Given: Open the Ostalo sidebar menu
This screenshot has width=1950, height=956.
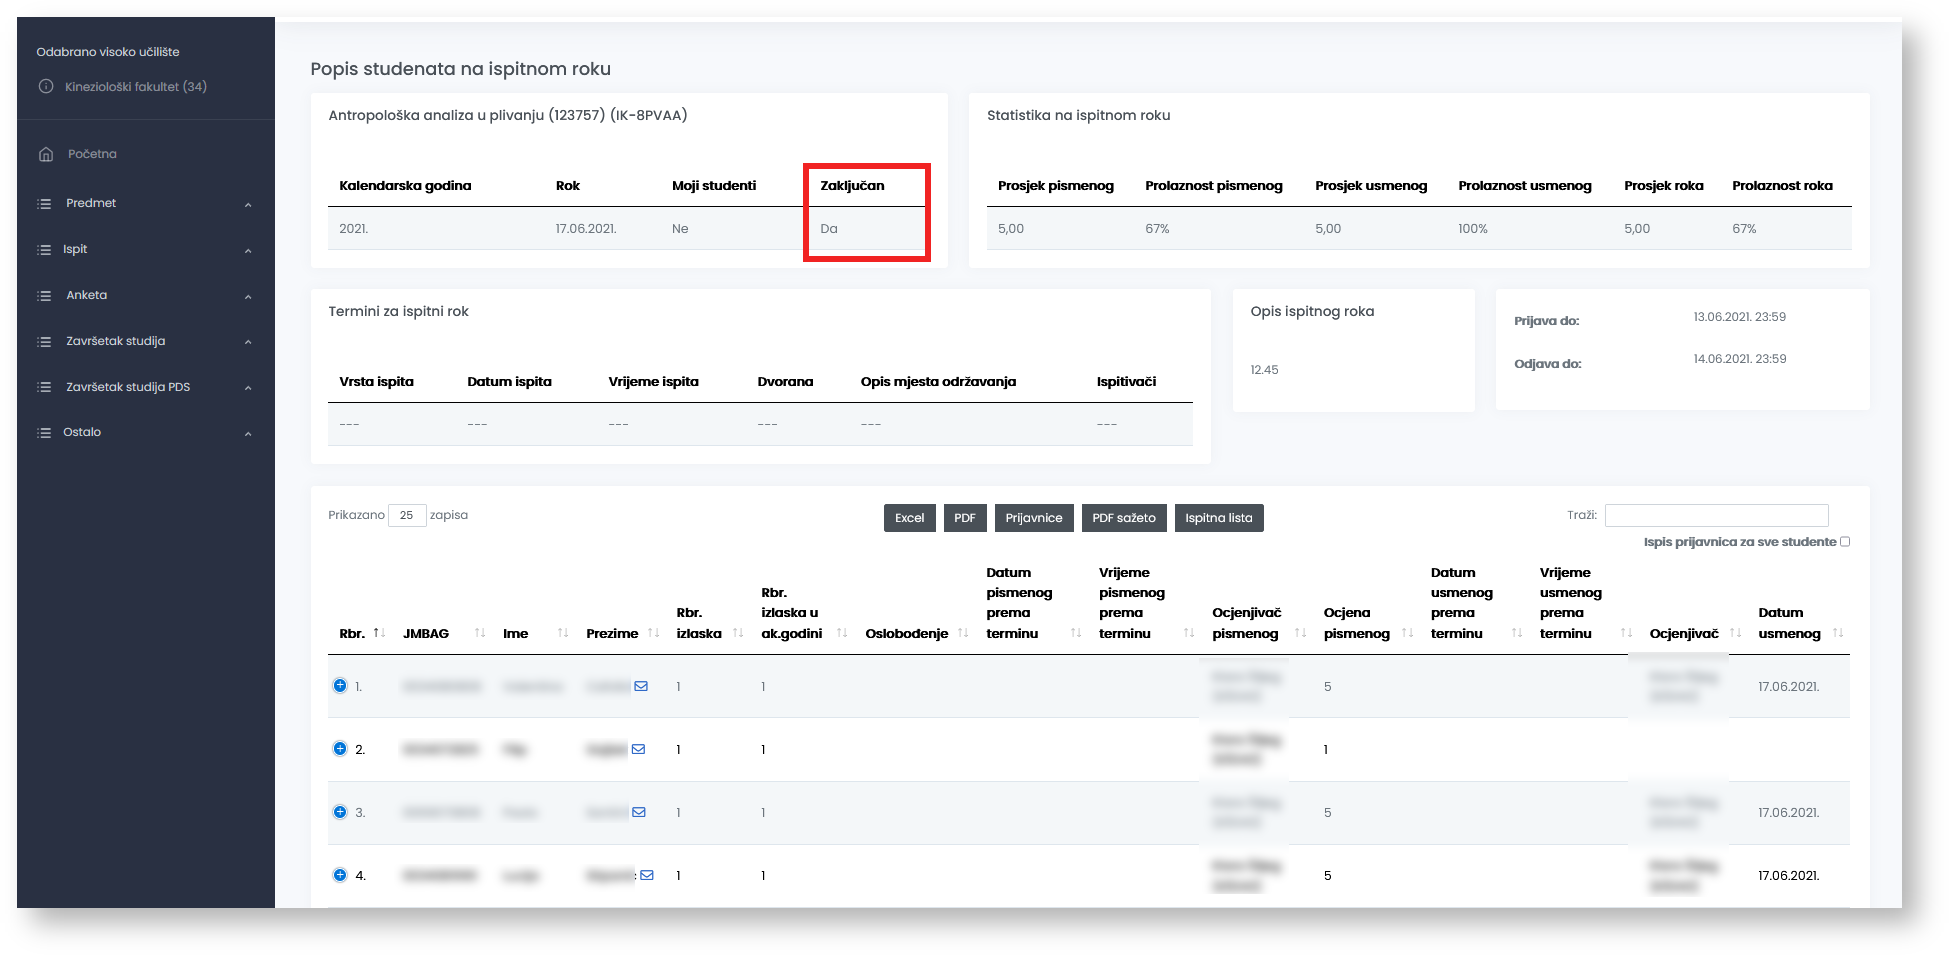Looking at the screenshot, I should pyautogui.click(x=82, y=432).
